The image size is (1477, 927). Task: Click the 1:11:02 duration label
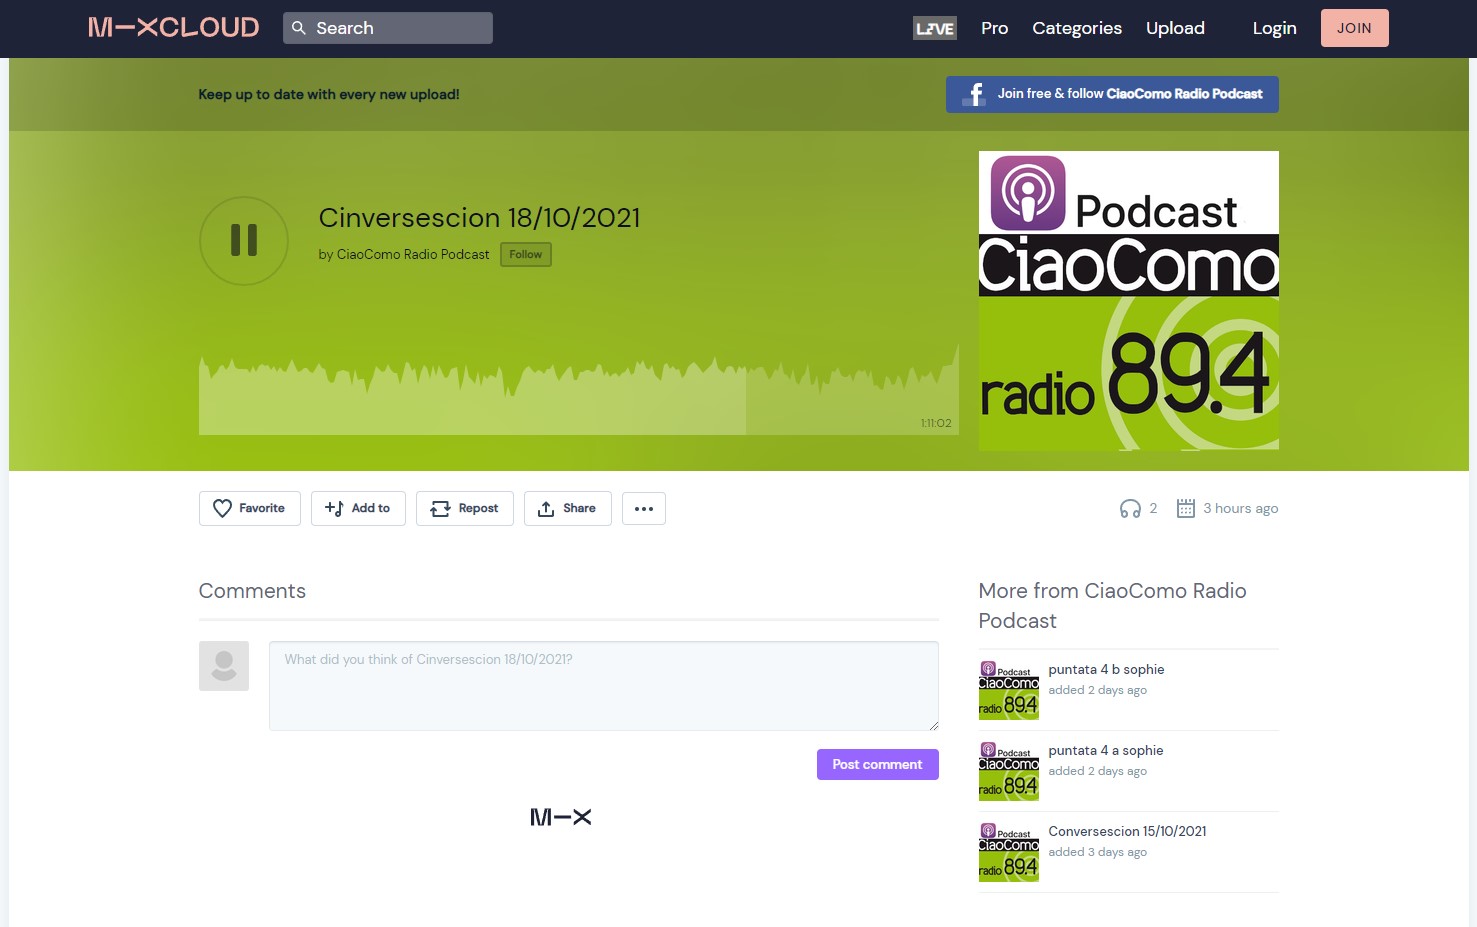[x=936, y=423]
